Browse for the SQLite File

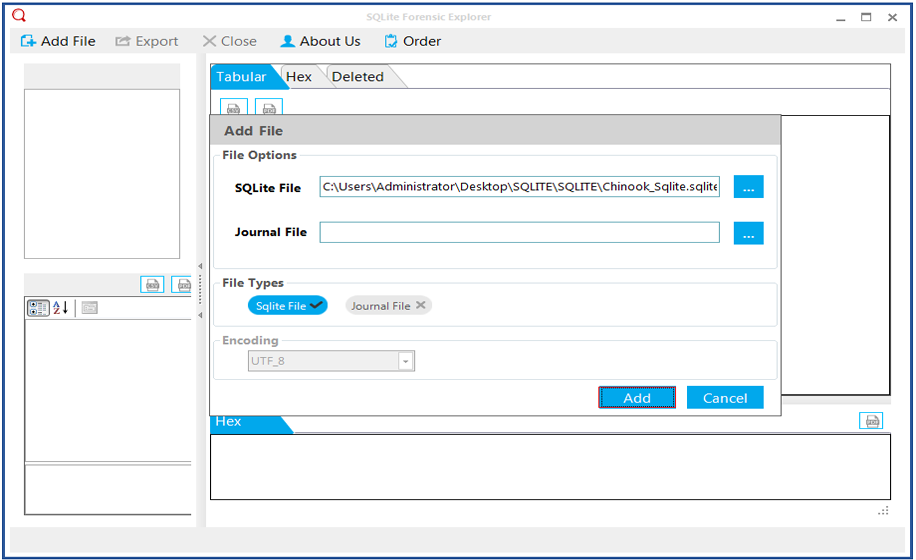748,187
